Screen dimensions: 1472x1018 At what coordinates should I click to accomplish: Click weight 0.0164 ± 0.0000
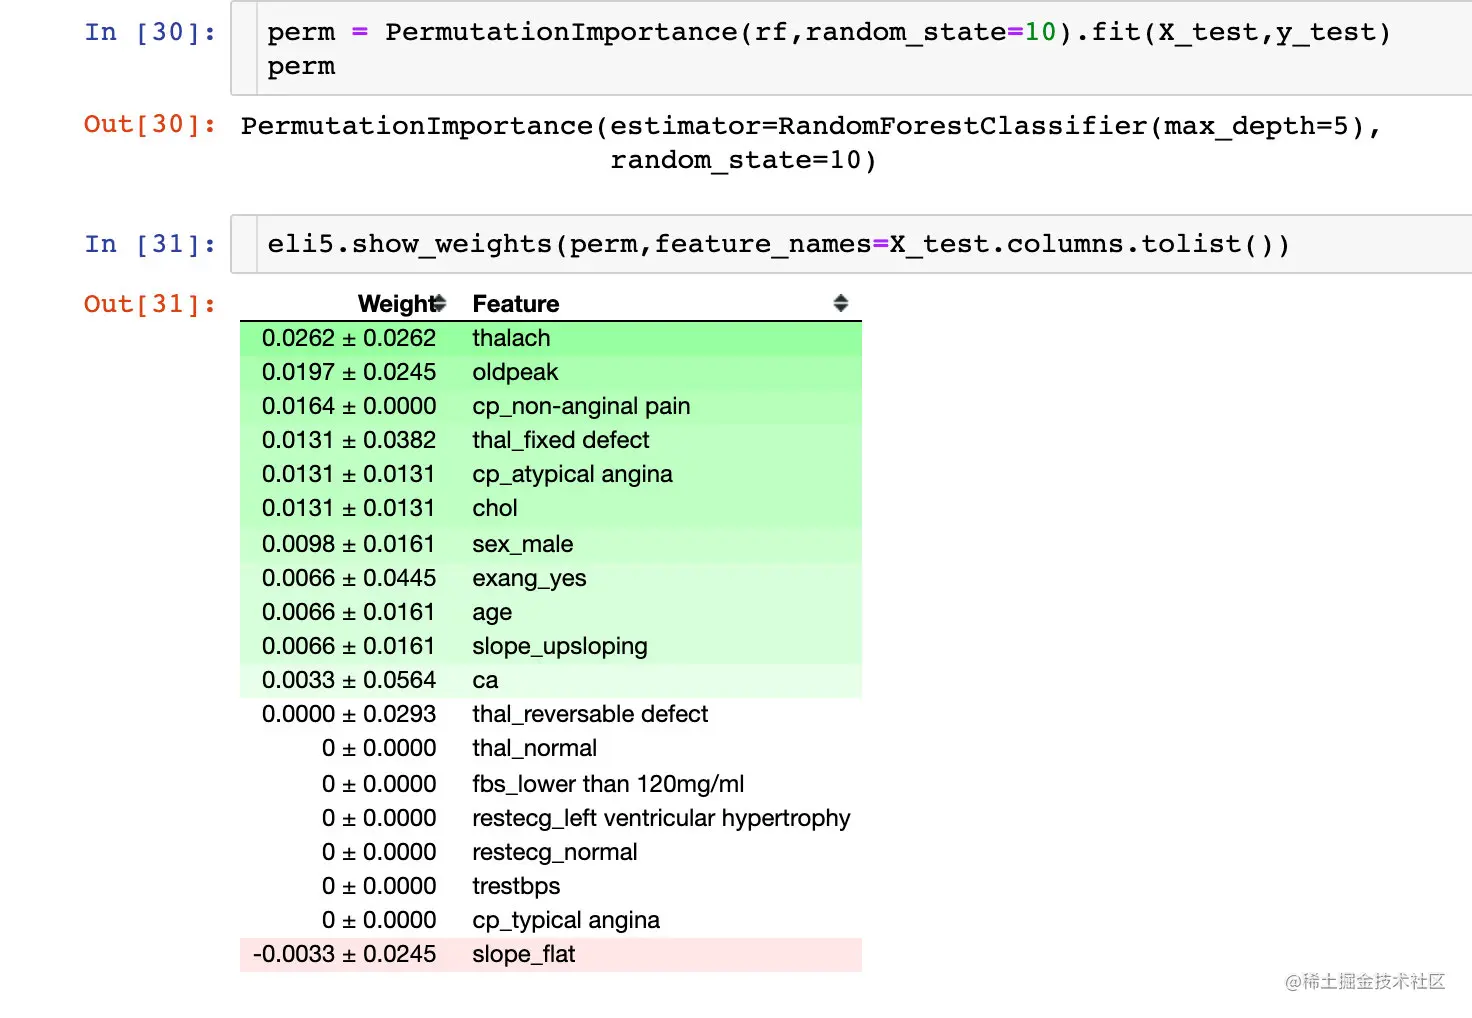(349, 406)
